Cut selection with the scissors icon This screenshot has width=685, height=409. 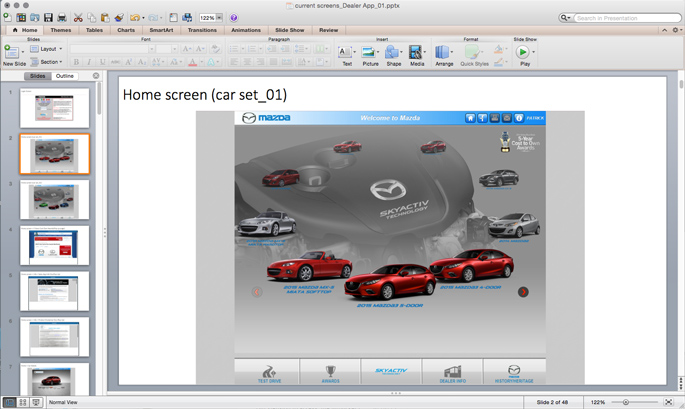(x=78, y=17)
